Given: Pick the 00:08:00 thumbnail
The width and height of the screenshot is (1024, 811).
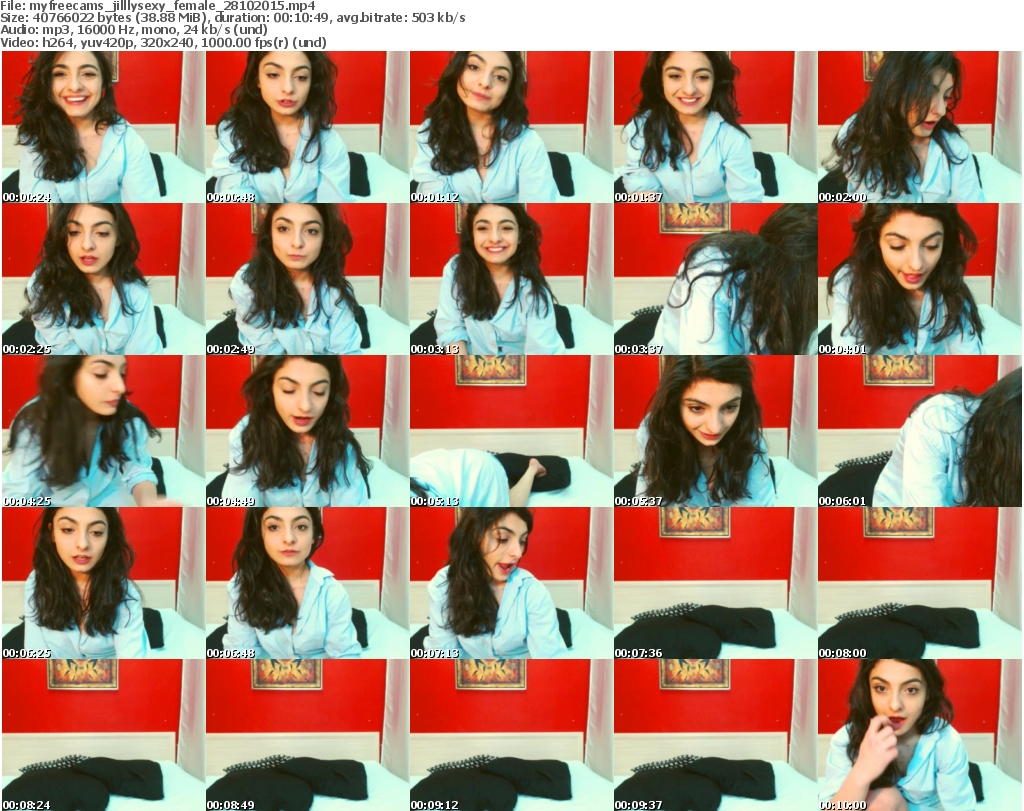Looking at the screenshot, I should (920, 583).
